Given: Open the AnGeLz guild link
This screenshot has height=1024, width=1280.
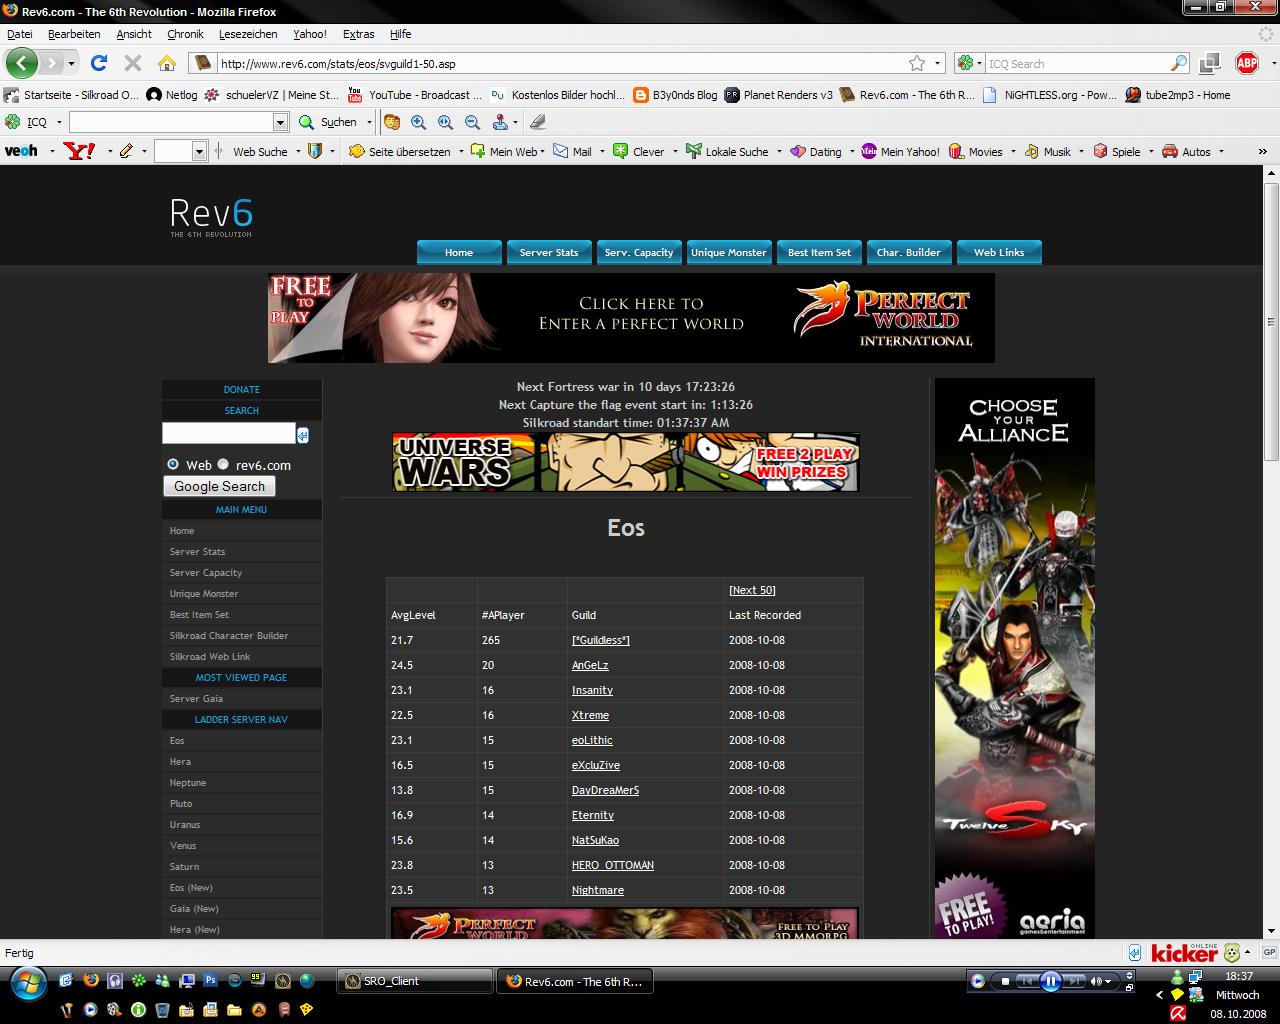Looking at the screenshot, I should click(x=590, y=665).
